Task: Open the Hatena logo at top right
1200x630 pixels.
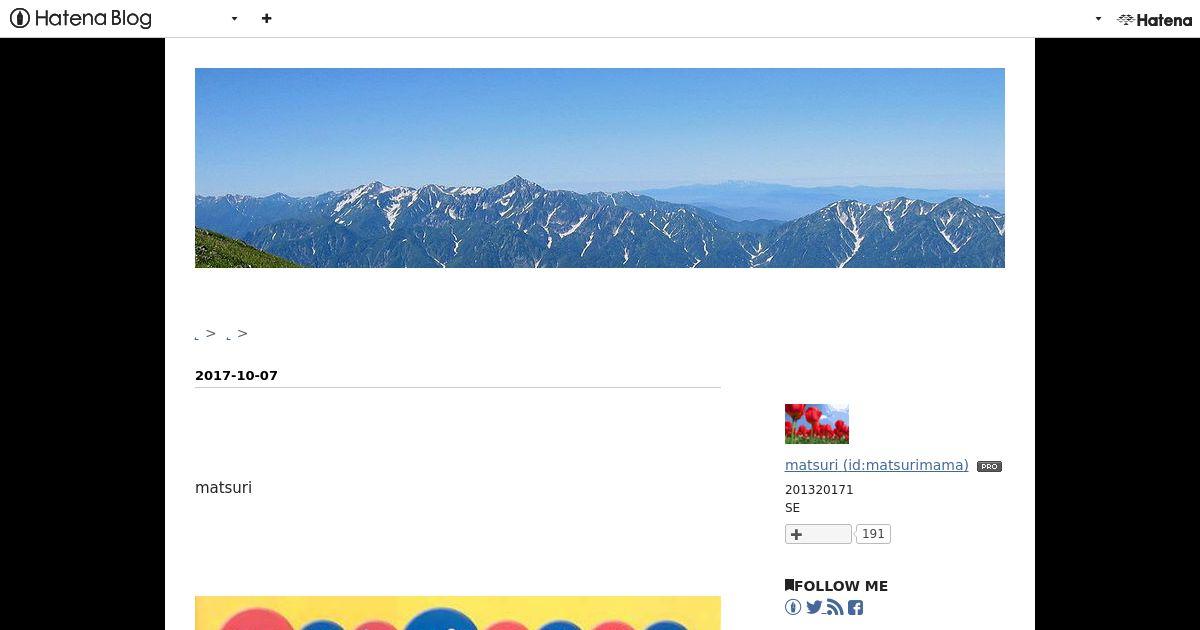Action: point(1155,19)
